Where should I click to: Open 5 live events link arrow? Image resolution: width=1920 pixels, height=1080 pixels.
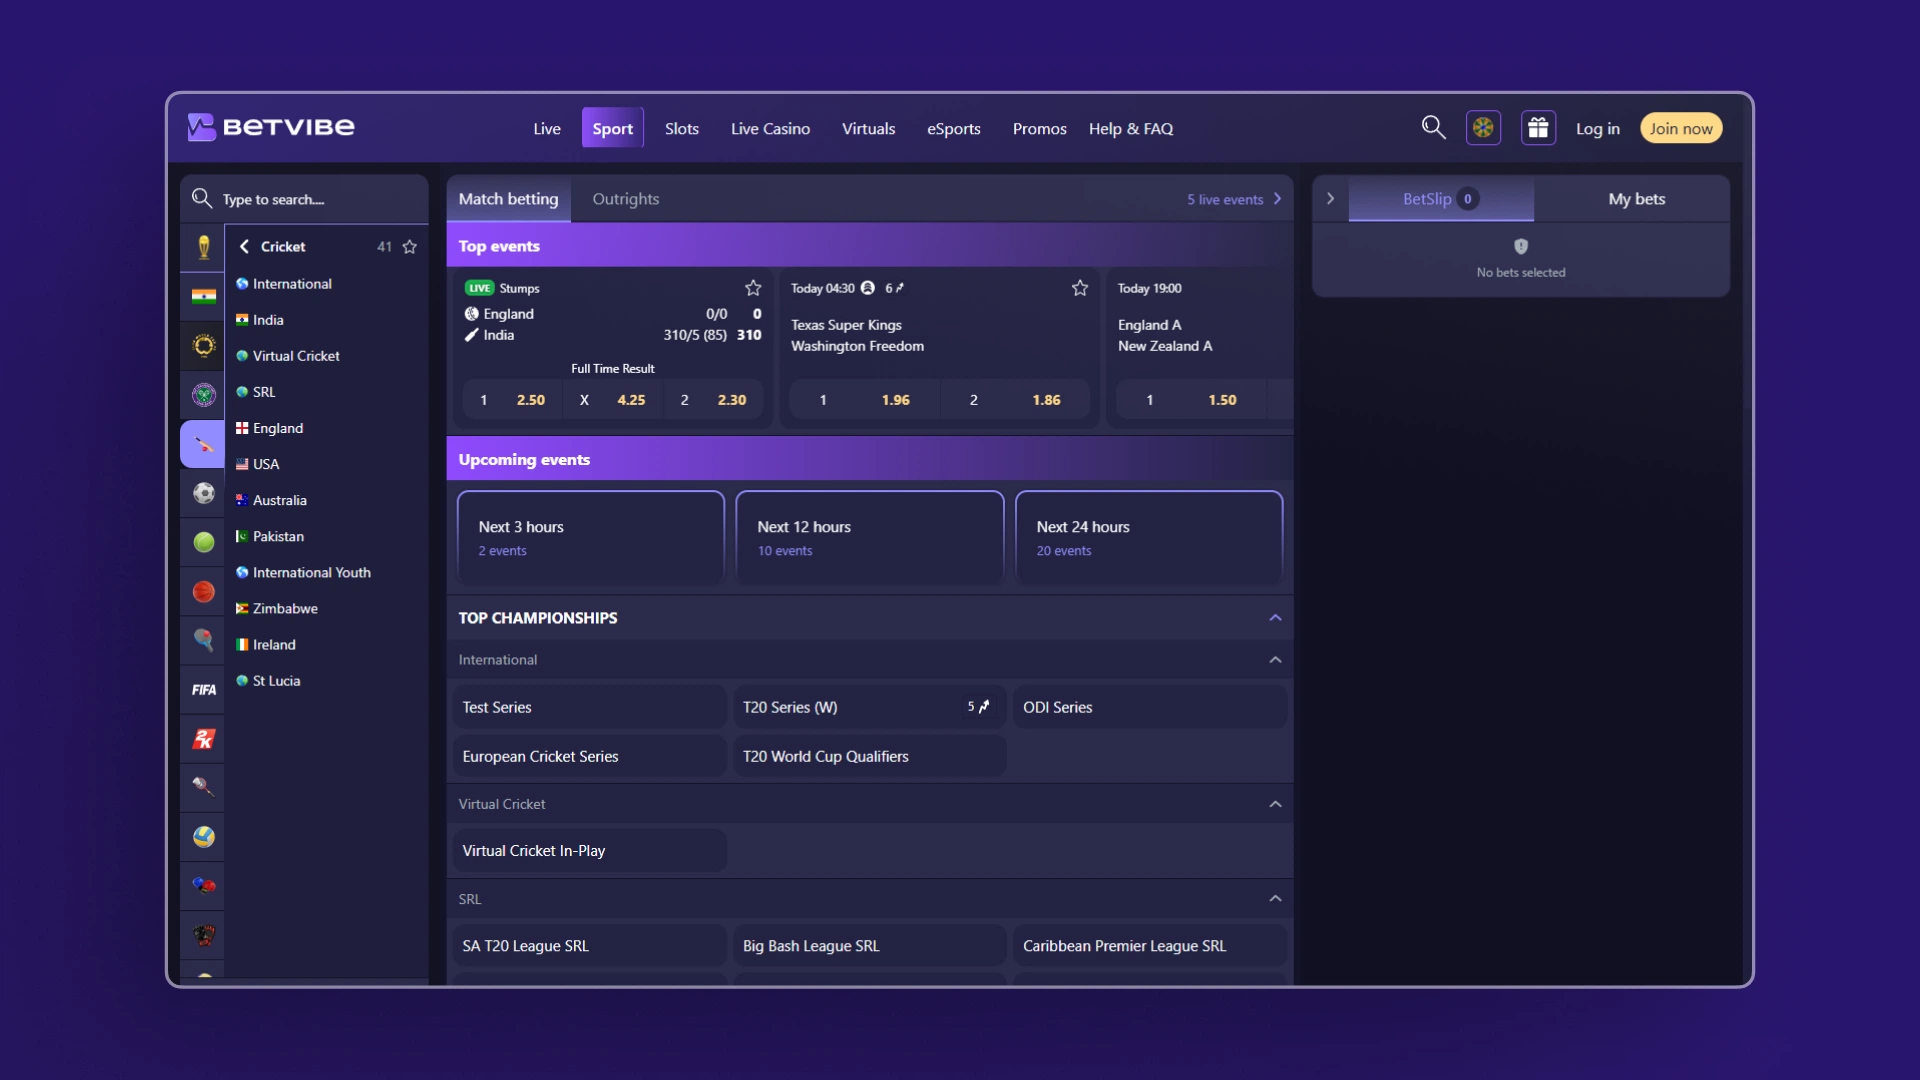point(1277,199)
